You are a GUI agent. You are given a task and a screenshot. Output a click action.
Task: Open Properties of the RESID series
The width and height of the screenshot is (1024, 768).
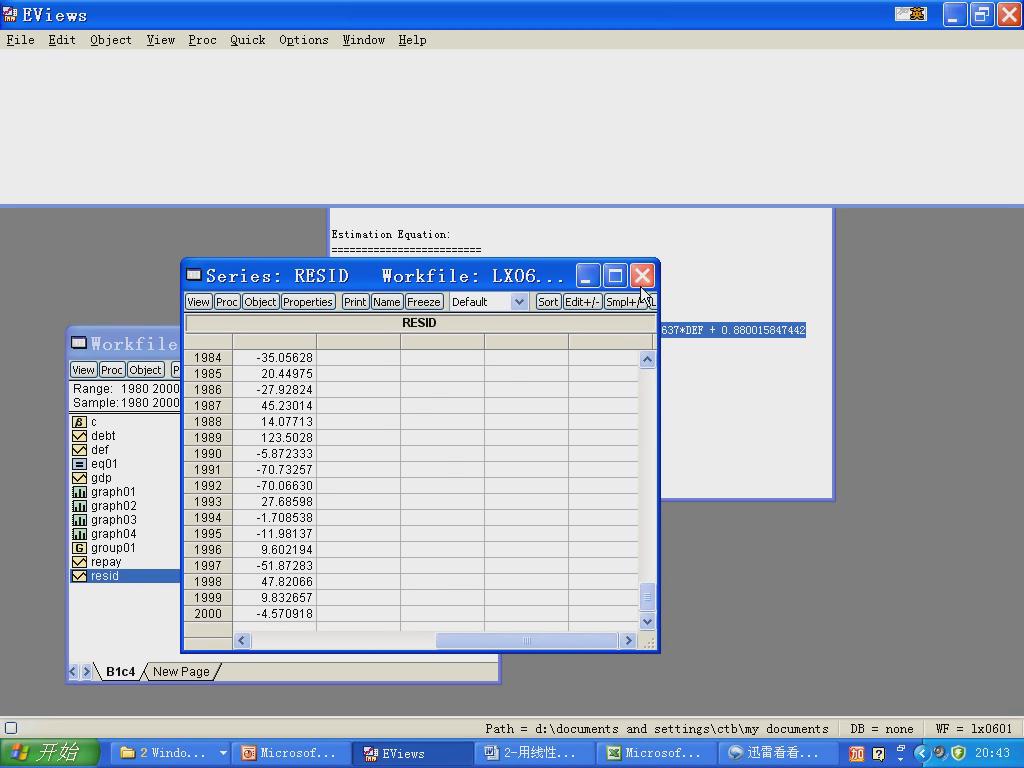308,302
